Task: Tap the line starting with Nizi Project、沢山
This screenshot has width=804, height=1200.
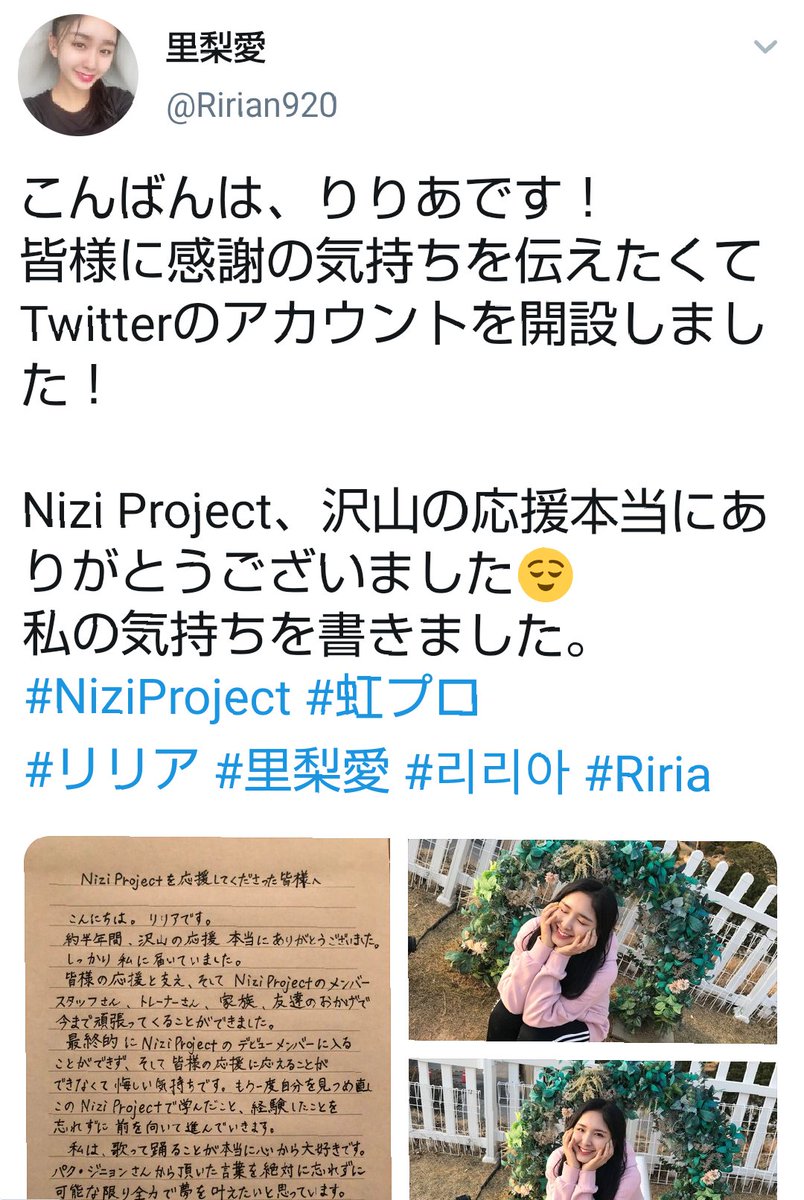Action: (396, 515)
